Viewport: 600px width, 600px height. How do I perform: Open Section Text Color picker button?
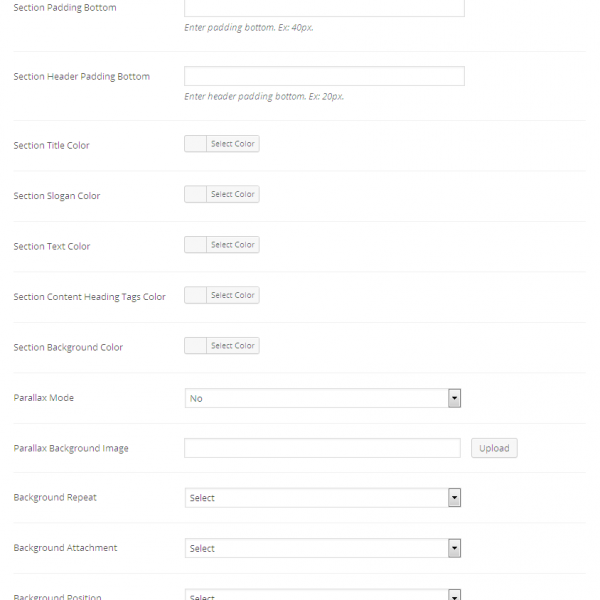click(233, 245)
